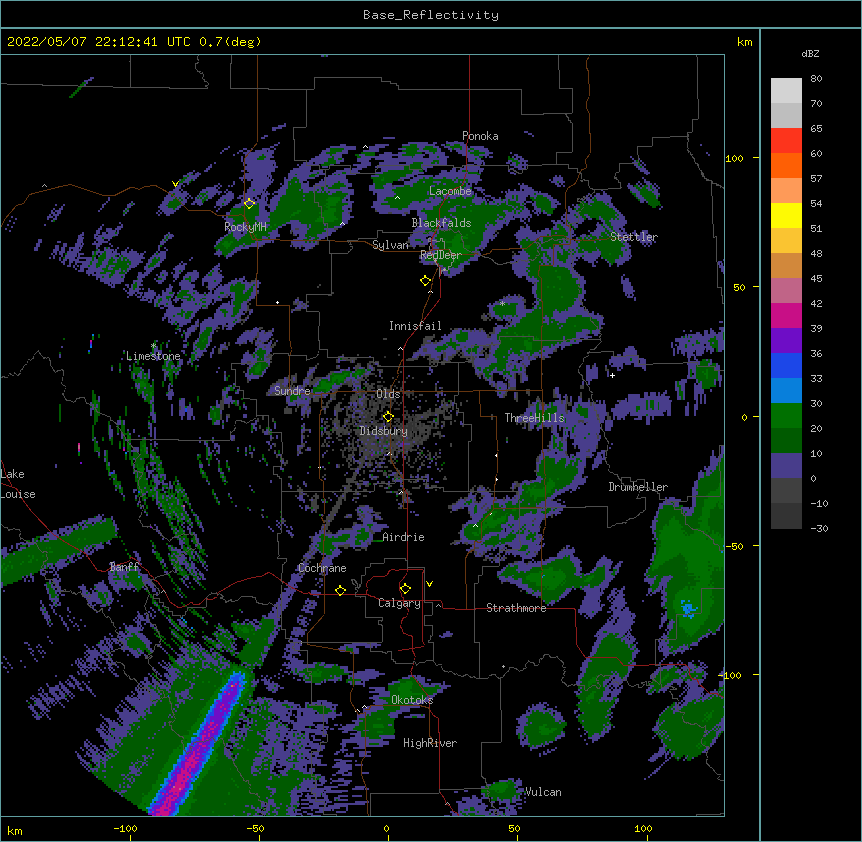Image resolution: width=862 pixels, height=842 pixels.
Task: Click the -50 tick on the vertical axis
Action: [734, 546]
